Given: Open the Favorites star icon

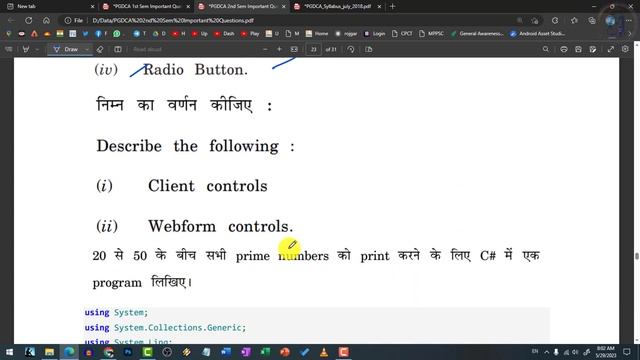Looking at the screenshot, I should click(574, 20).
